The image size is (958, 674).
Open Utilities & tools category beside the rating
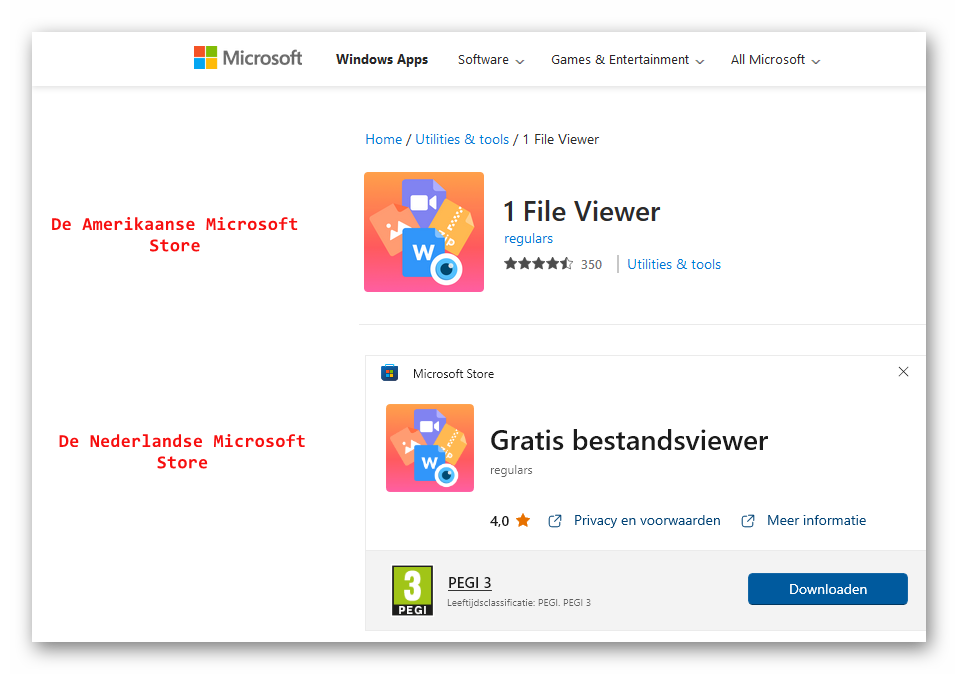click(673, 265)
